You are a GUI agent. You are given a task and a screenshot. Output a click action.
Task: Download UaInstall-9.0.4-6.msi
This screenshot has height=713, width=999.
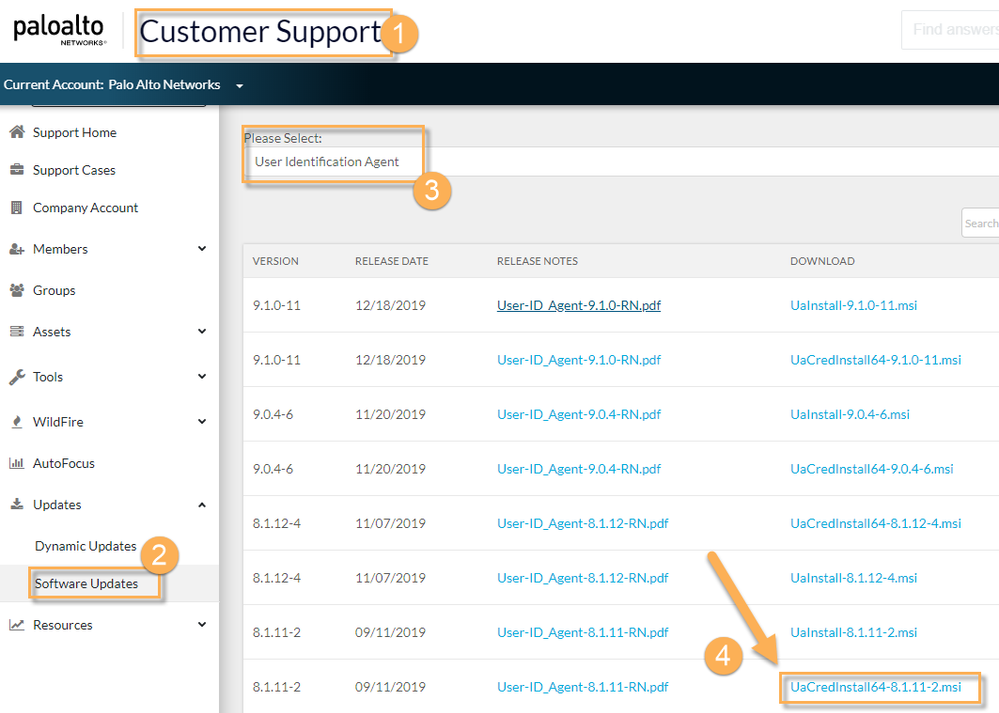tap(850, 414)
